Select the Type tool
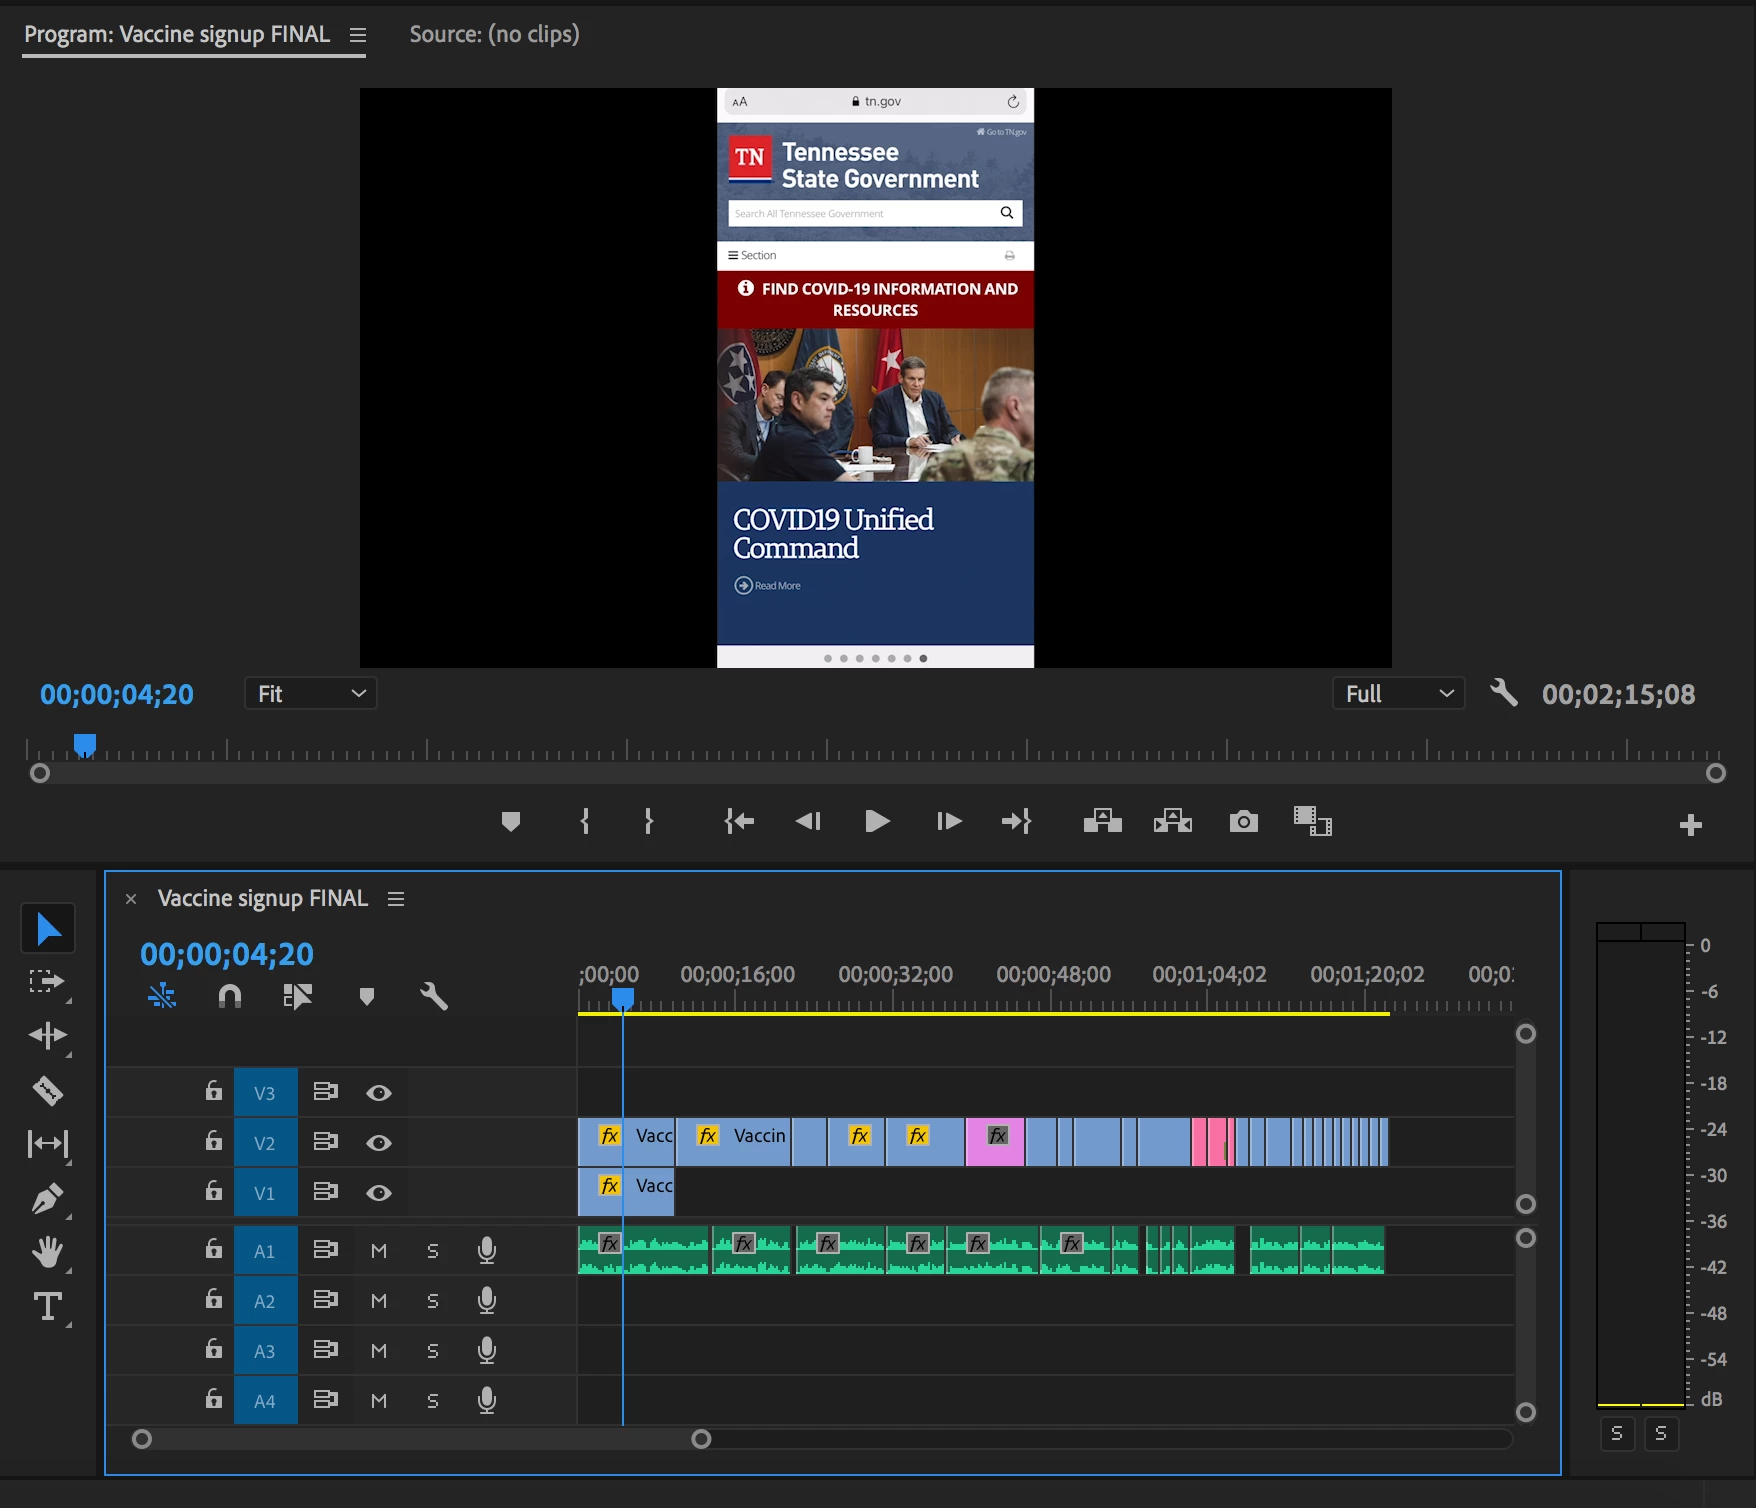This screenshot has height=1508, width=1756. click(x=47, y=1306)
